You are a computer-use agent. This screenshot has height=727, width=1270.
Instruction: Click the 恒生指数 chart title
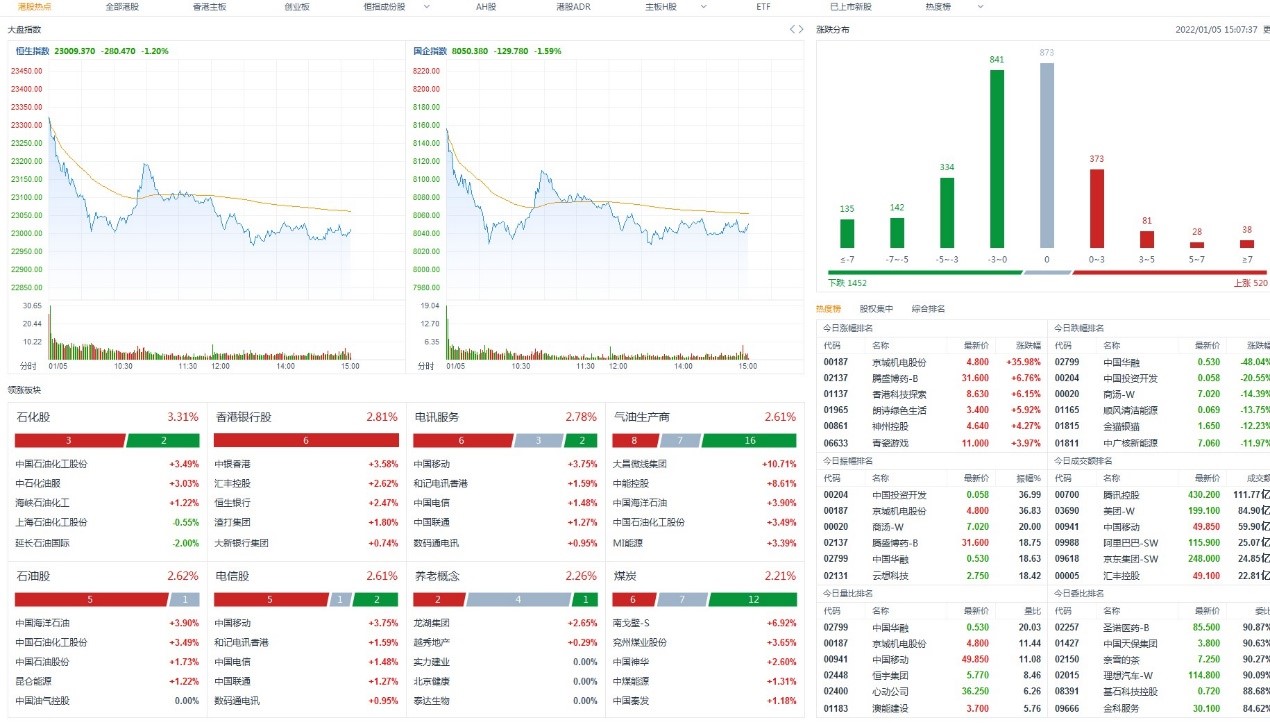click(x=32, y=50)
